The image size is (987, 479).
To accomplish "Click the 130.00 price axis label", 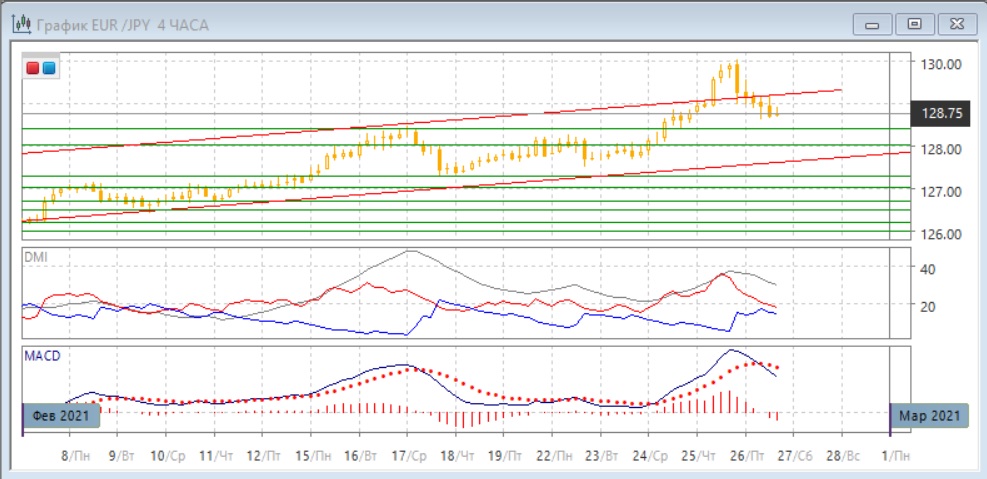I will 940,63.
